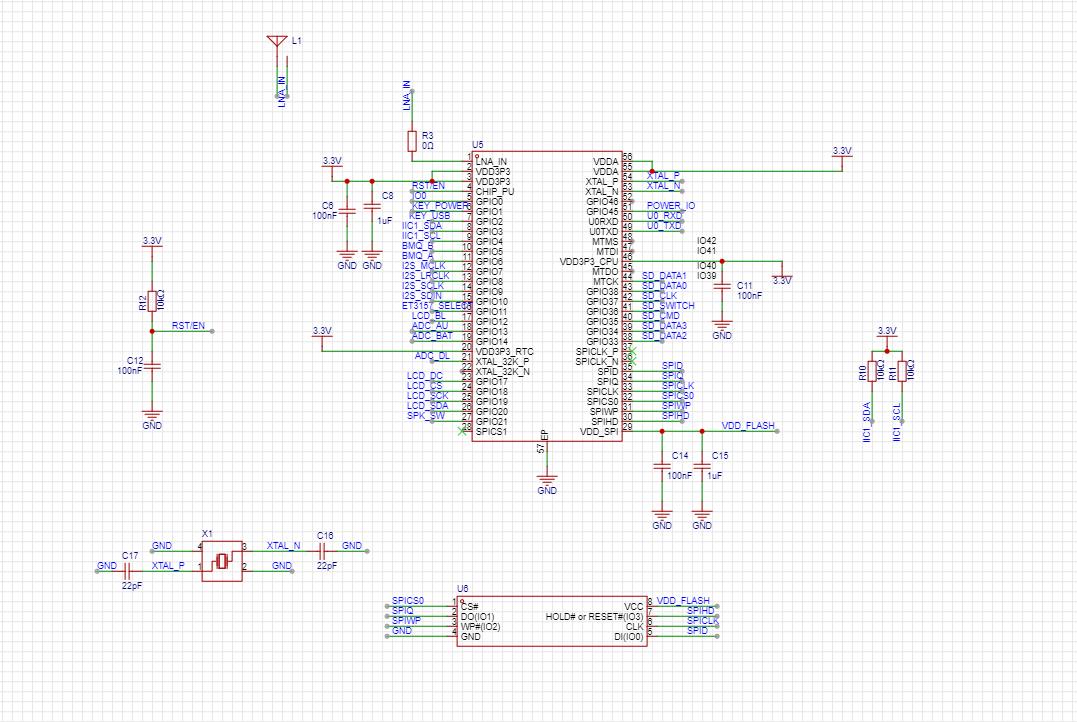Viewport: 1077px width, 722px height.
Task: Select resistor R3 symbol above U5
Action: [412, 141]
